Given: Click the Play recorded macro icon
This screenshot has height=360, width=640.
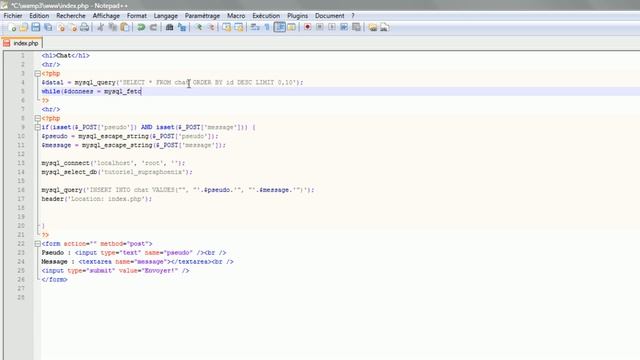Looking at the screenshot, I should pyautogui.click(x=332, y=27).
